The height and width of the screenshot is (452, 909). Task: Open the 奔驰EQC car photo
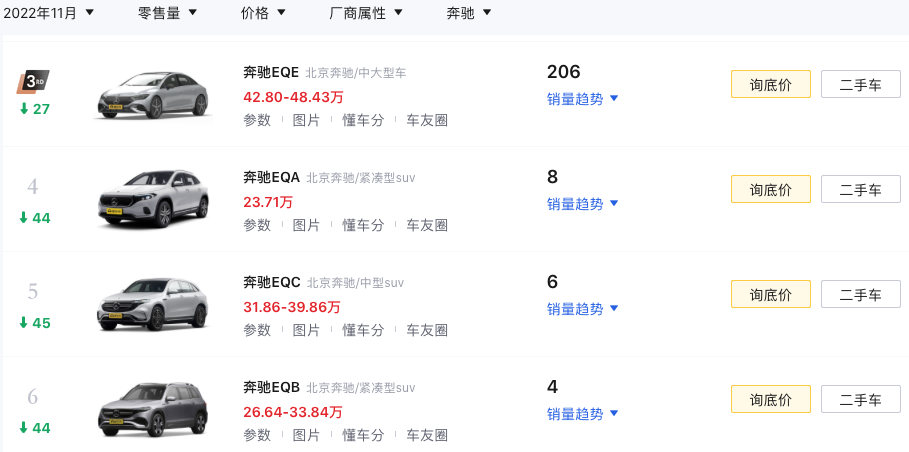(153, 304)
